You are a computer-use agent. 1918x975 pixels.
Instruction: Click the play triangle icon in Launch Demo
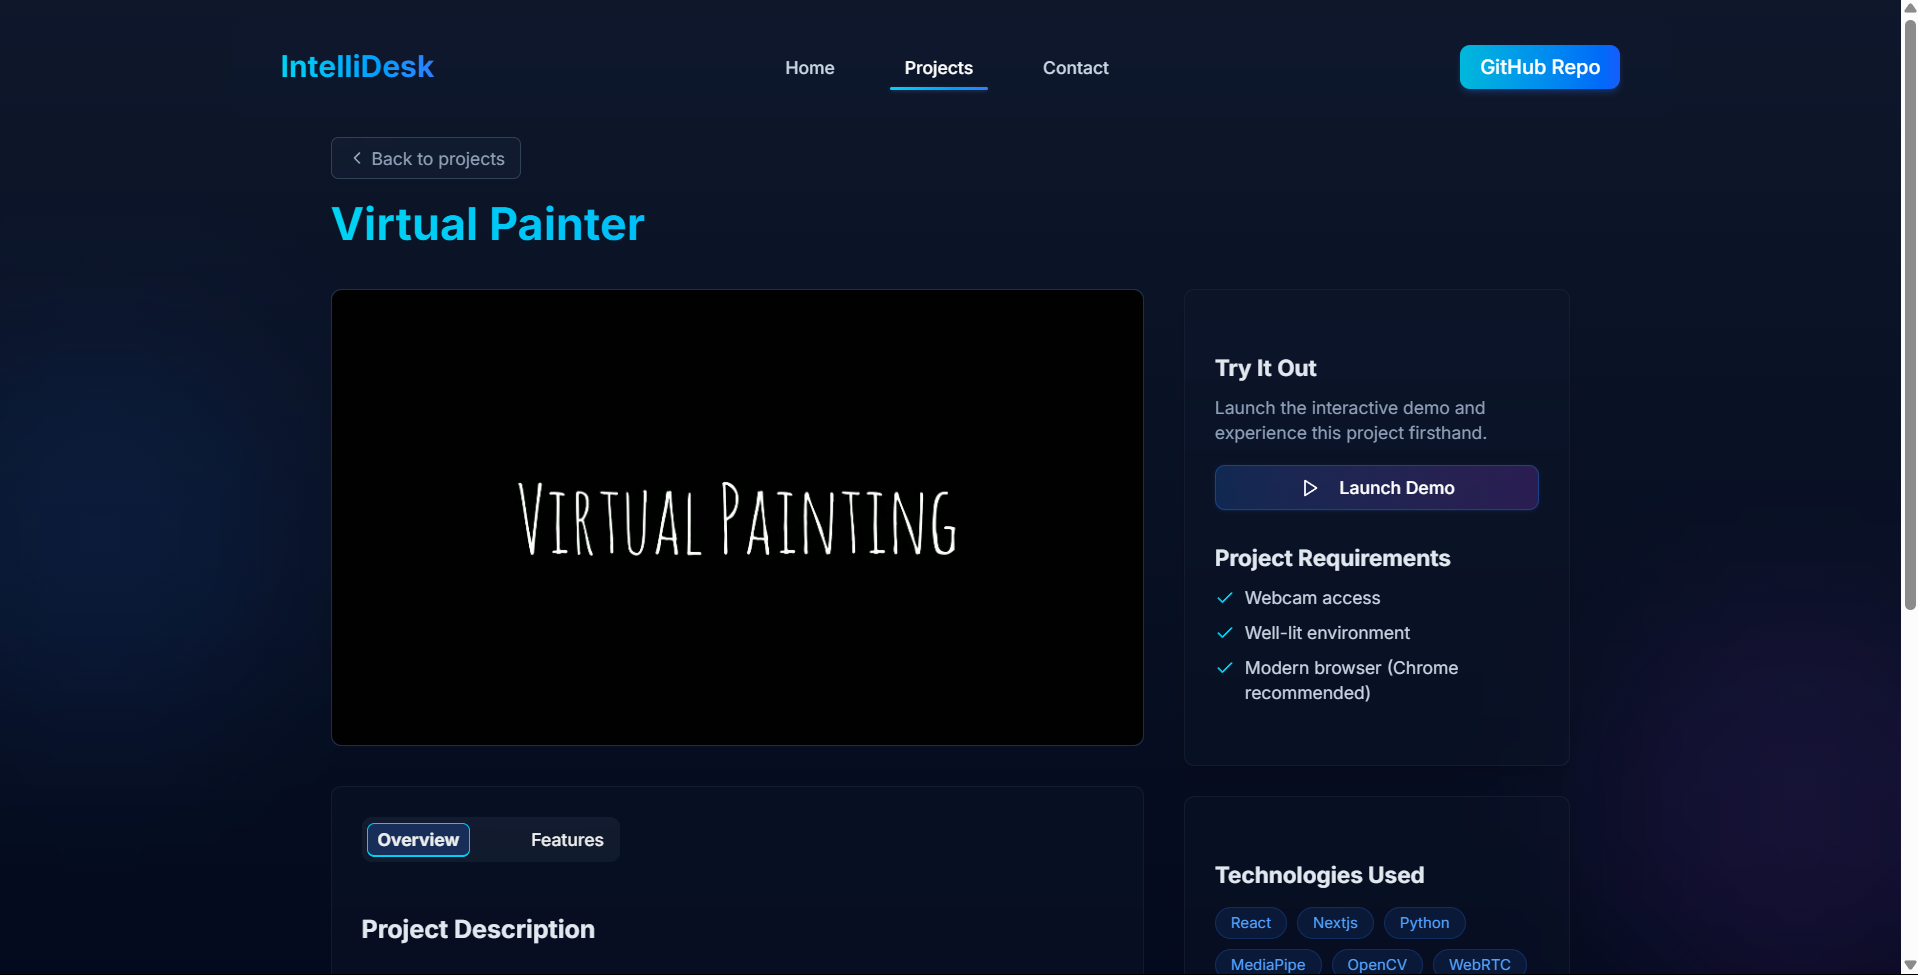point(1310,488)
